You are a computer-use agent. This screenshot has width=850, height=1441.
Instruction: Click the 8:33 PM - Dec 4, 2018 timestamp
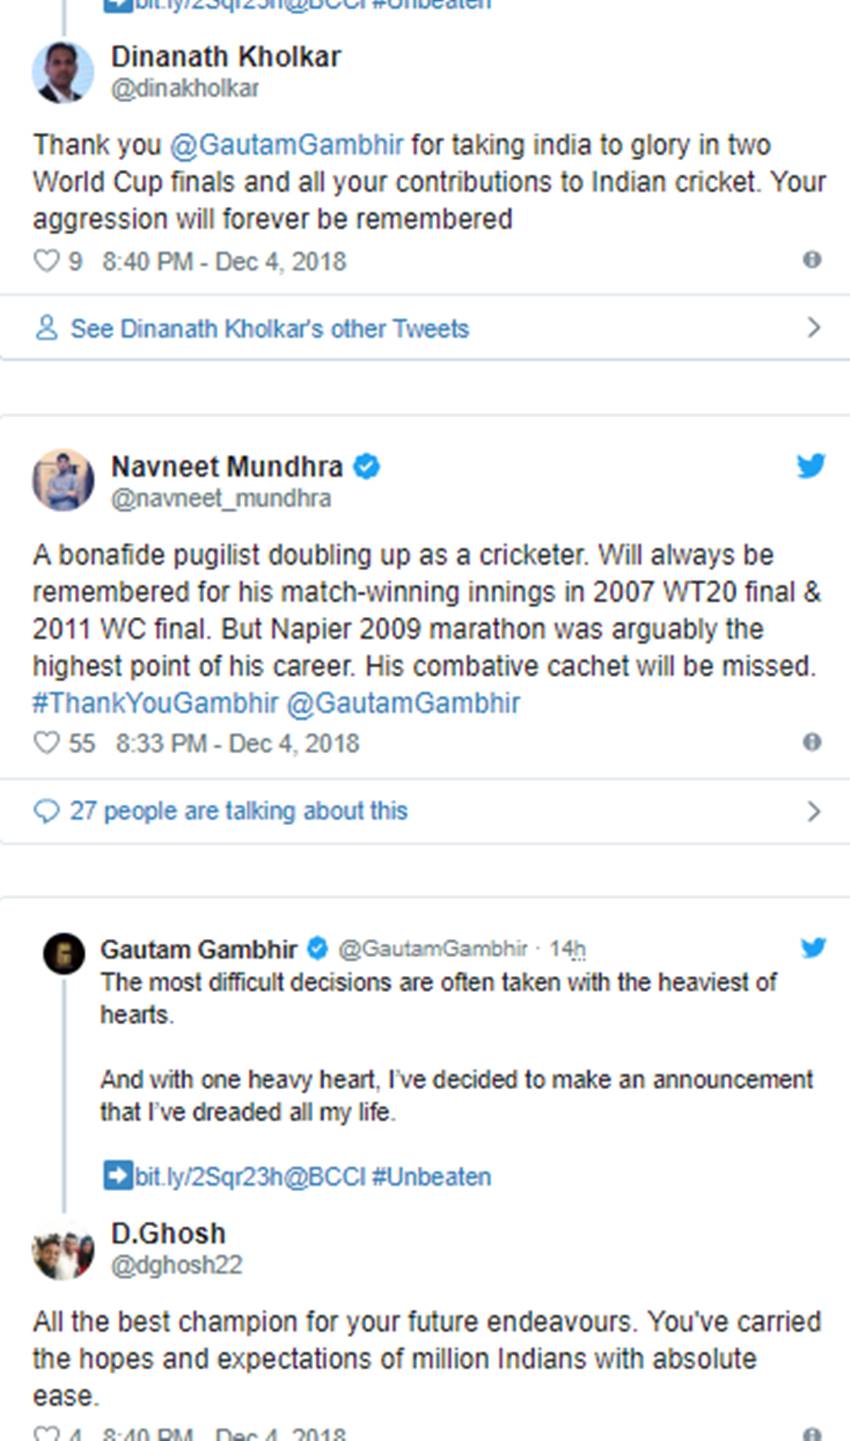click(x=237, y=743)
